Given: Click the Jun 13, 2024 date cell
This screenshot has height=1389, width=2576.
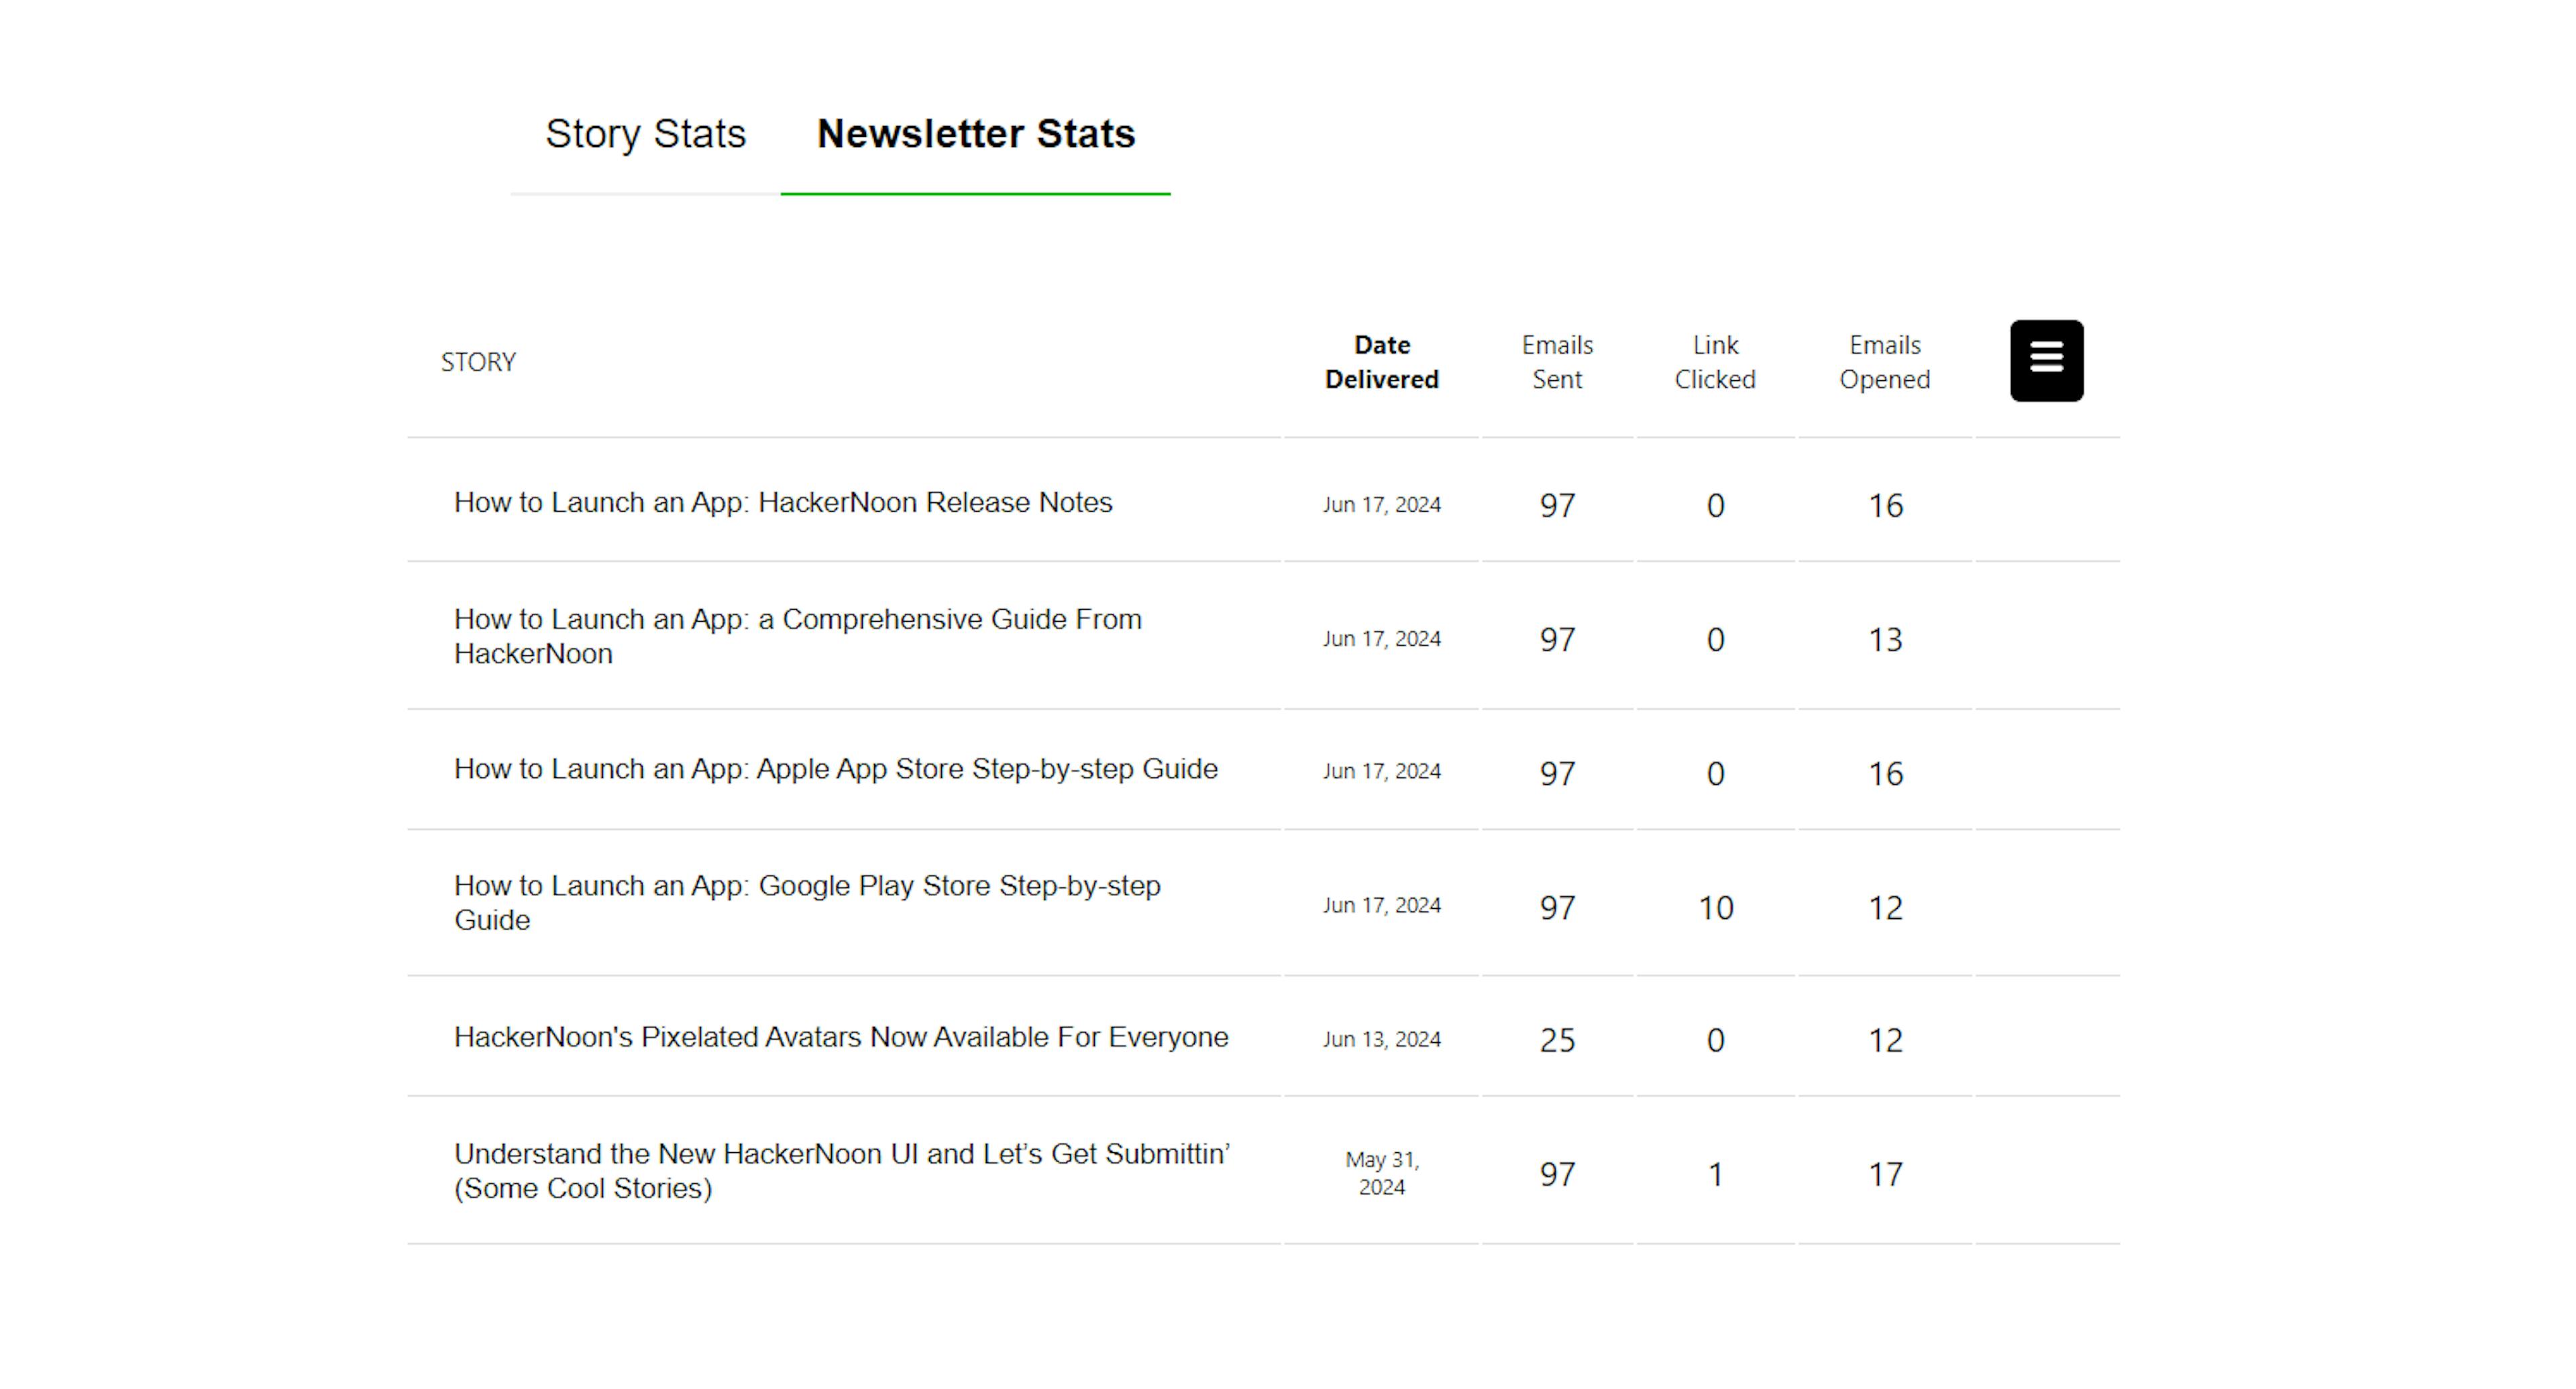Looking at the screenshot, I should pyautogui.click(x=1381, y=1039).
